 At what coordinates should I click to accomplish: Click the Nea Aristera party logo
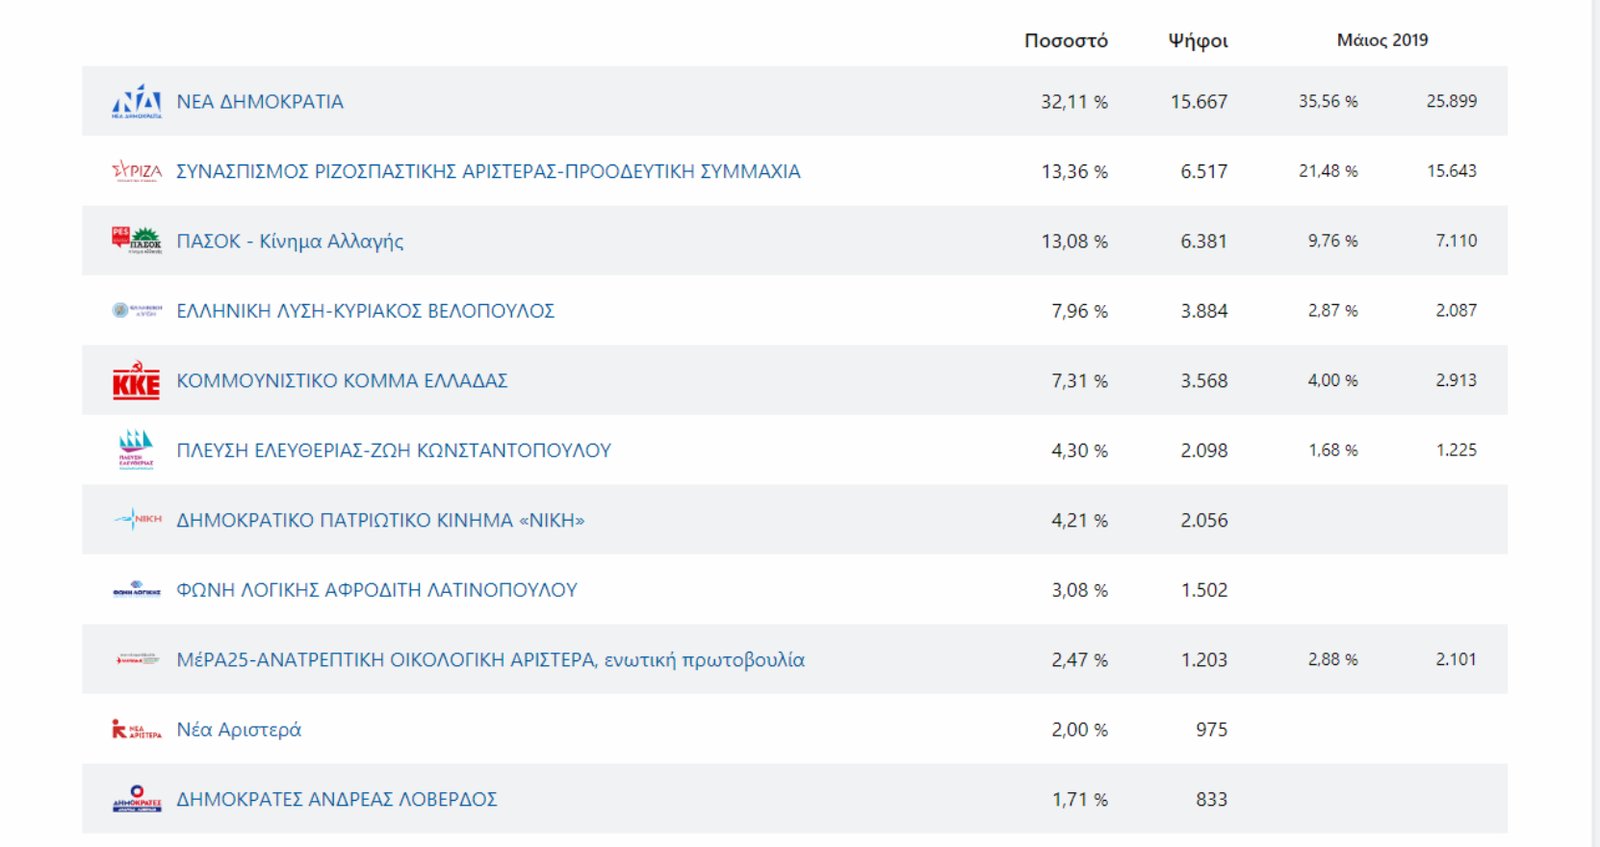pos(136,729)
